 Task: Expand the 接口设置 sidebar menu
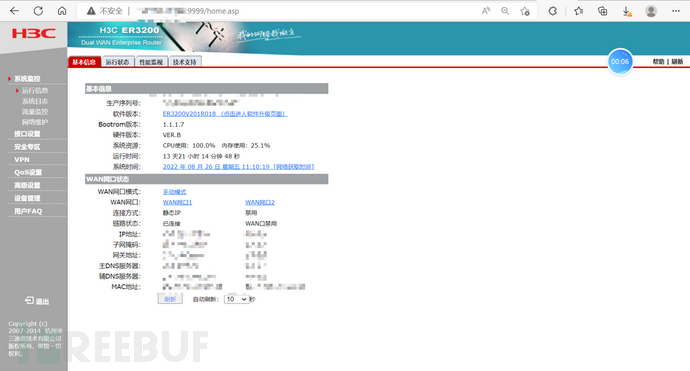coord(27,134)
